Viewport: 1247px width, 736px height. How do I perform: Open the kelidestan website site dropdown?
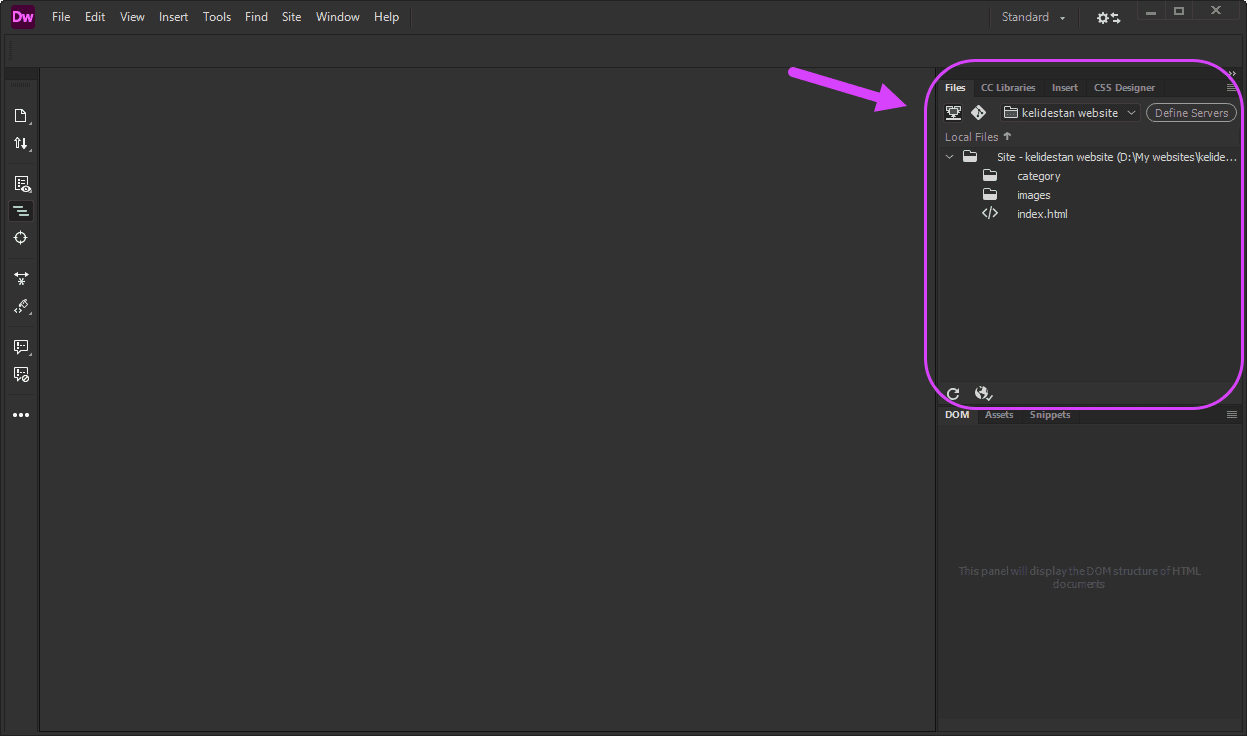click(x=1070, y=113)
